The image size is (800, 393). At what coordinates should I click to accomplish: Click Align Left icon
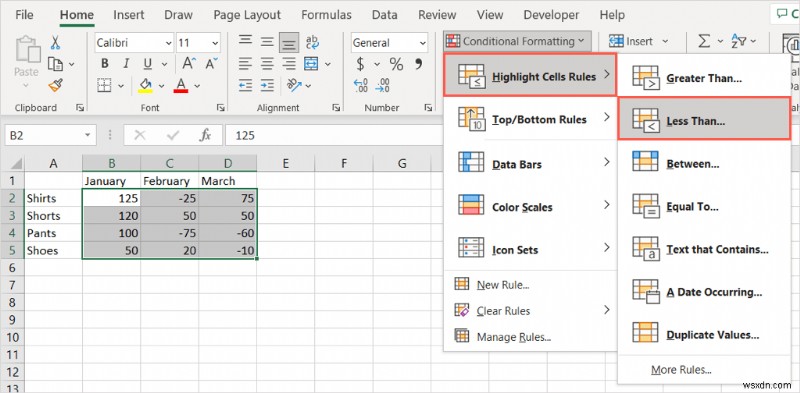pos(245,64)
